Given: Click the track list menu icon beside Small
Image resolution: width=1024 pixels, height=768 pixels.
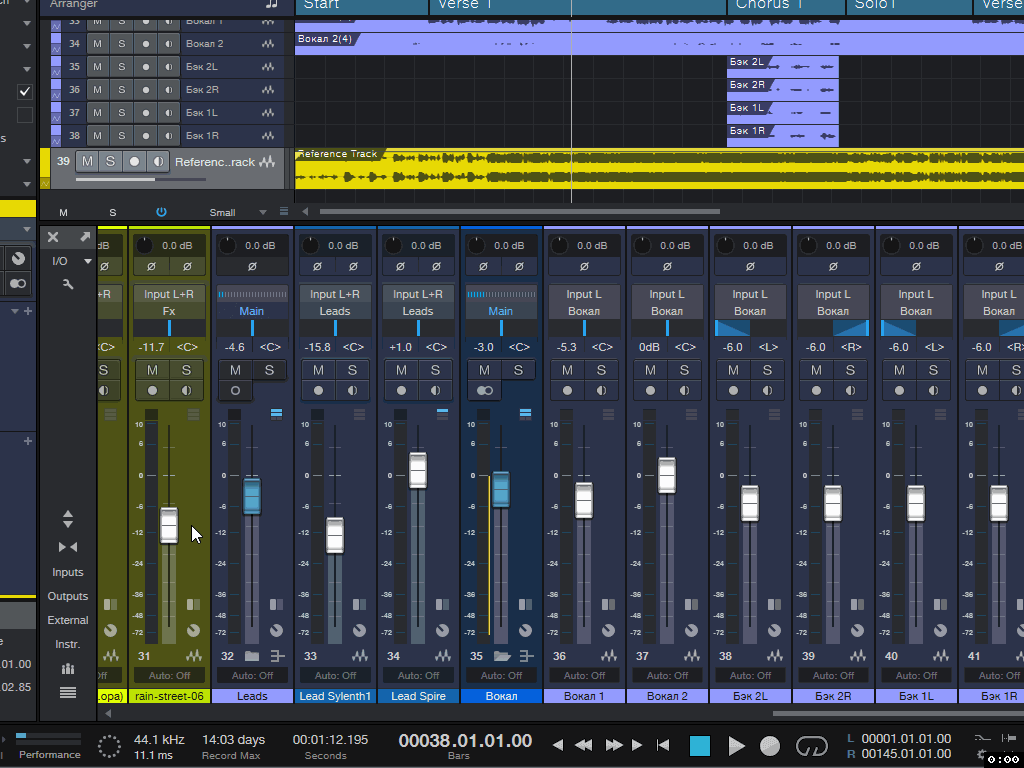Looking at the screenshot, I should 283,212.
